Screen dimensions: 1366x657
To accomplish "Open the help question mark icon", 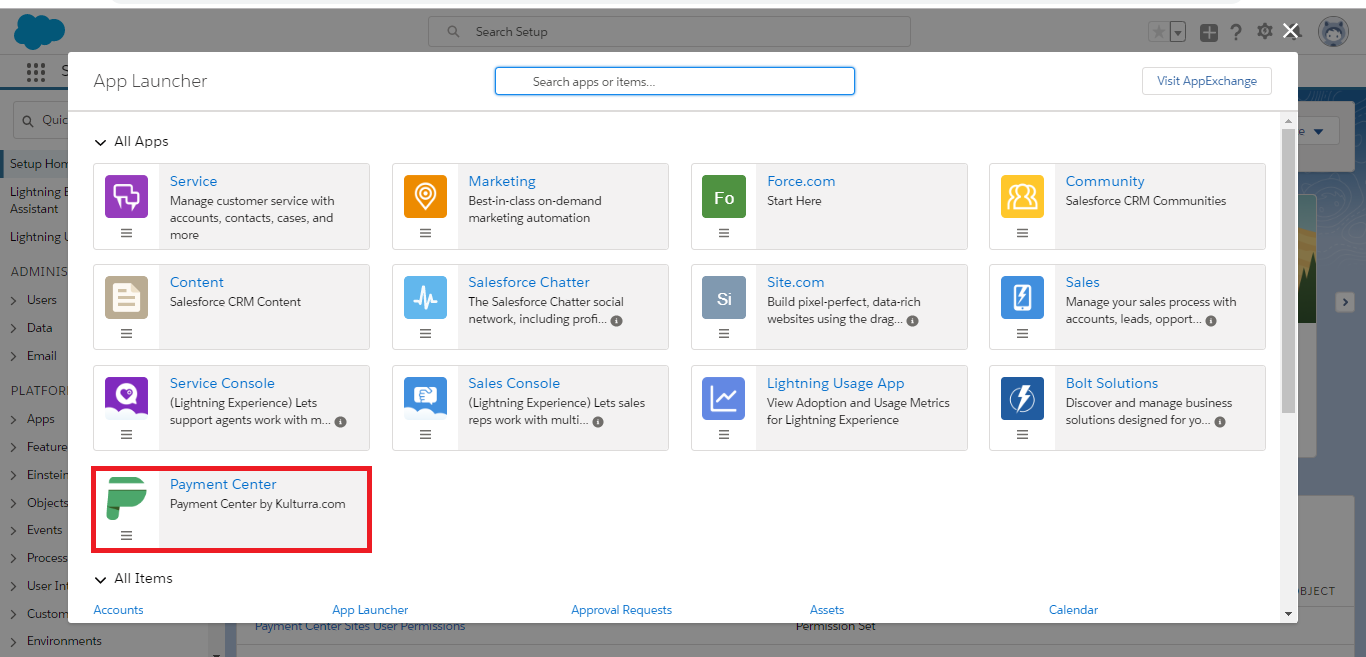I will pyautogui.click(x=1237, y=32).
